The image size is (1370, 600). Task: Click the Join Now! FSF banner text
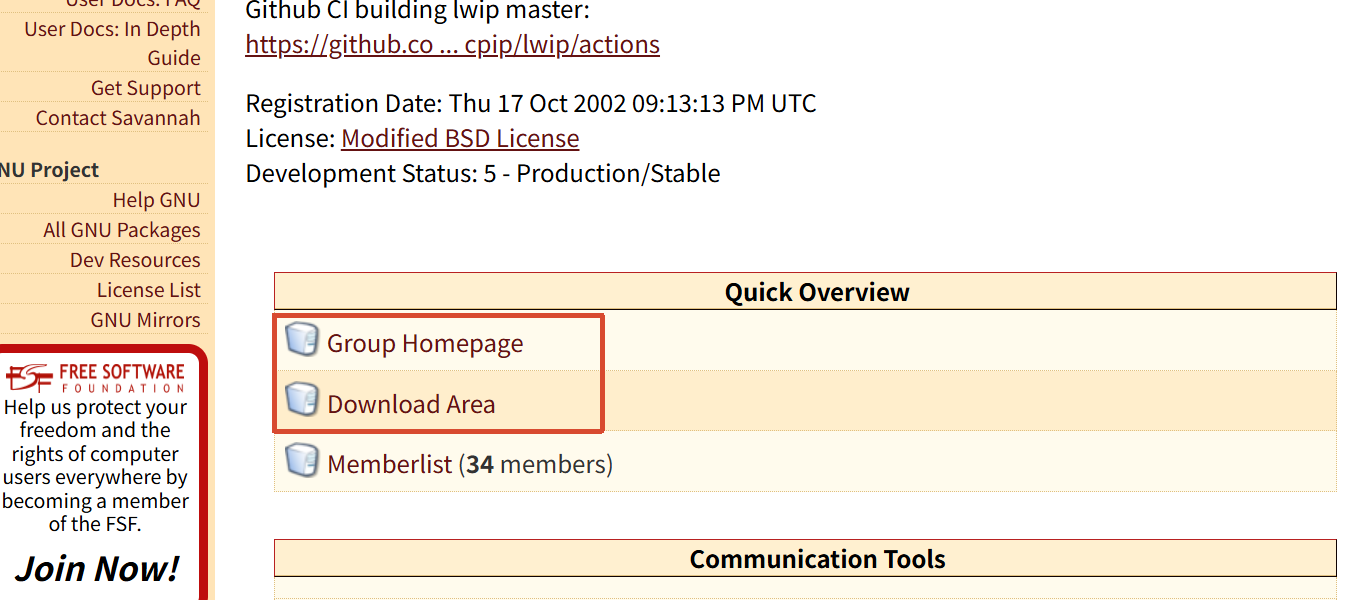tap(97, 569)
